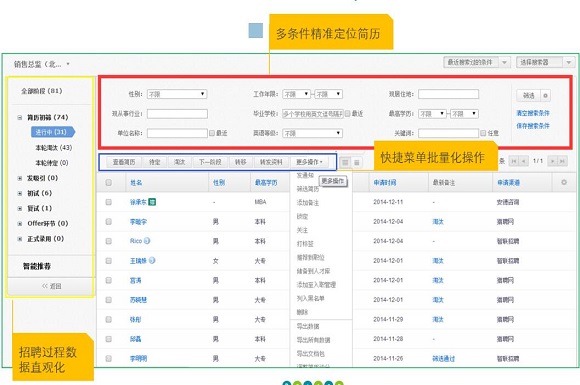Expand the 正式录用 (0) node
Viewport: 580px width, 385px height.
pos(20,239)
